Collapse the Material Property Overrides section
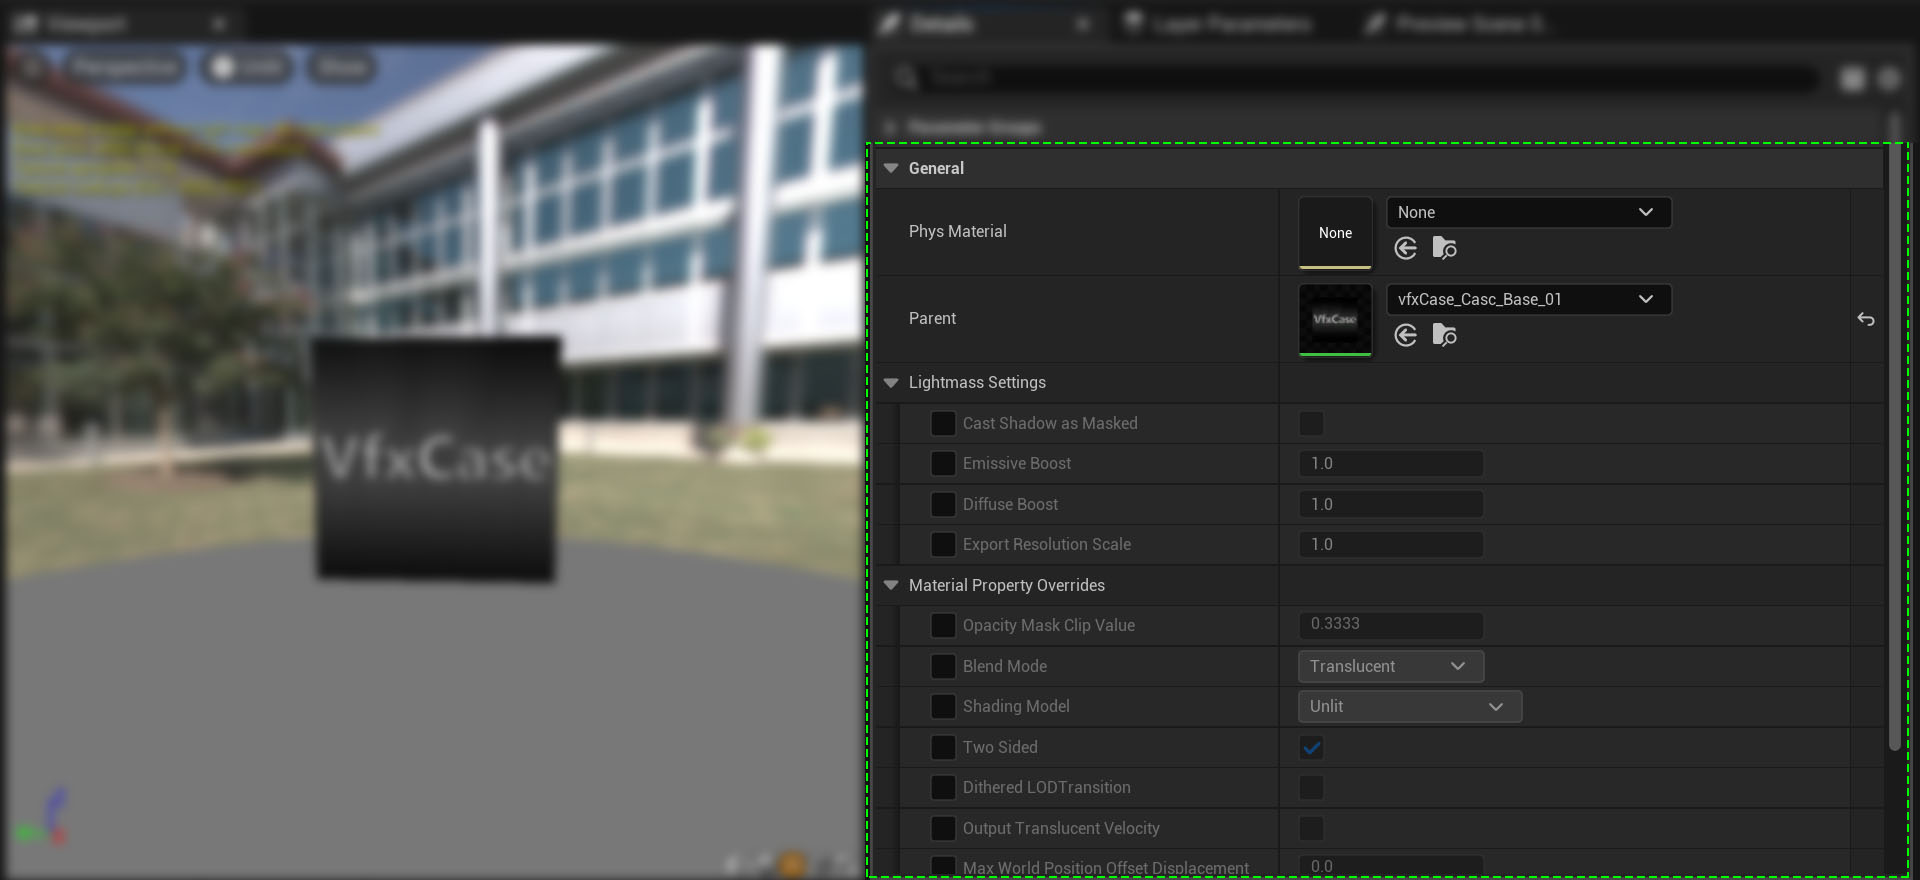 tap(891, 585)
